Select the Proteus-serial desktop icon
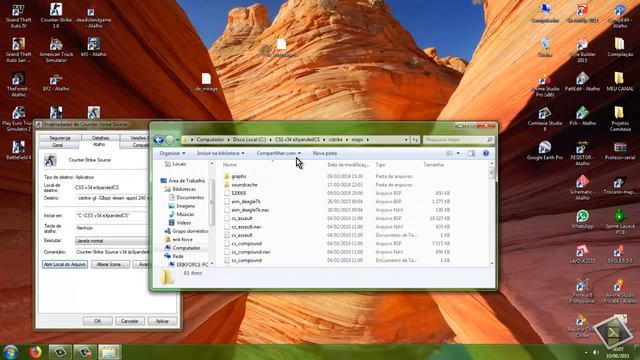 (620, 150)
